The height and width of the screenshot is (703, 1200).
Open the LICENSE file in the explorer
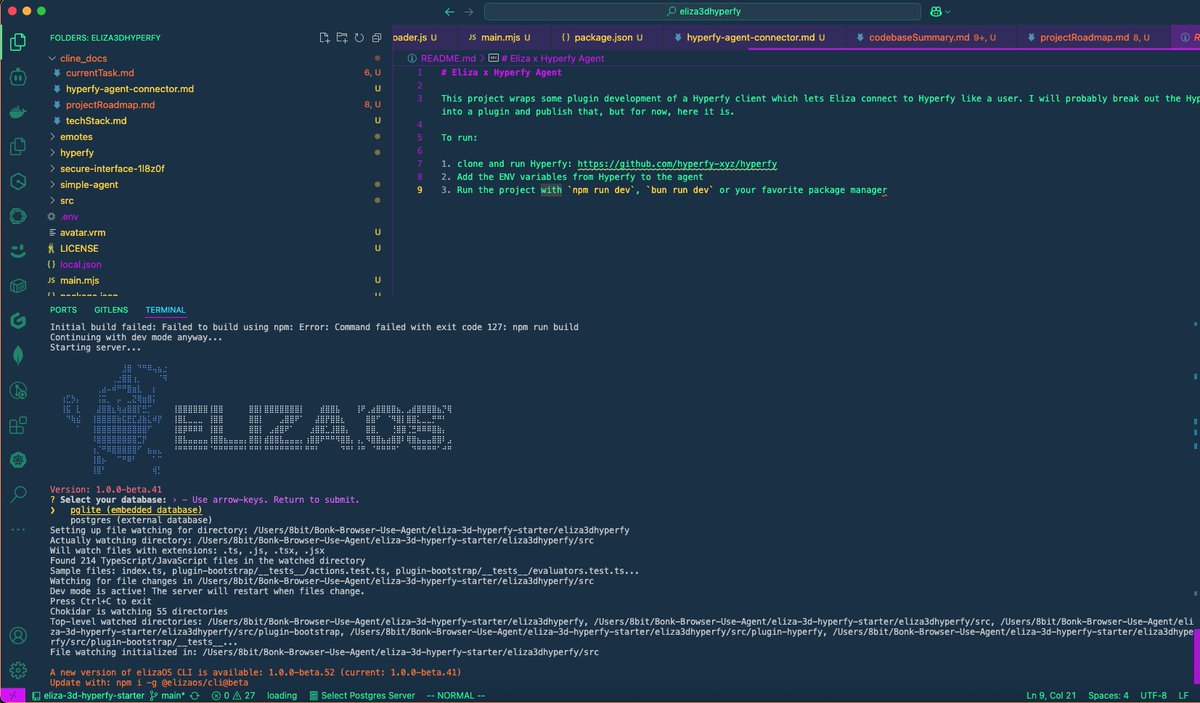[x=79, y=248]
